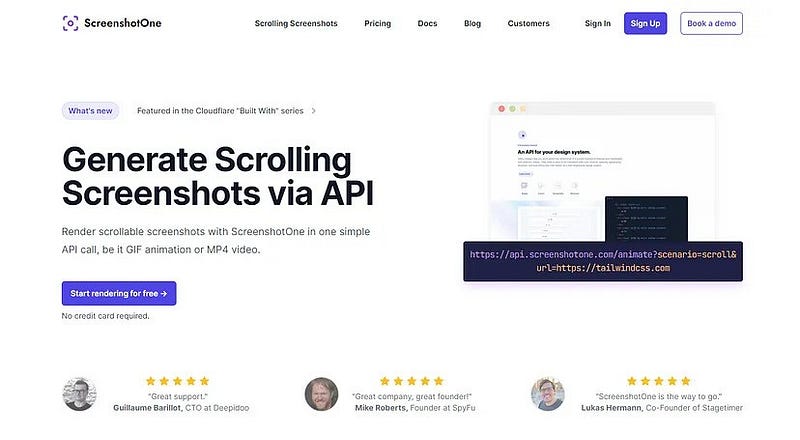Click "No credit card required." text
This screenshot has width=800, height=440.
pyautogui.click(x=106, y=316)
